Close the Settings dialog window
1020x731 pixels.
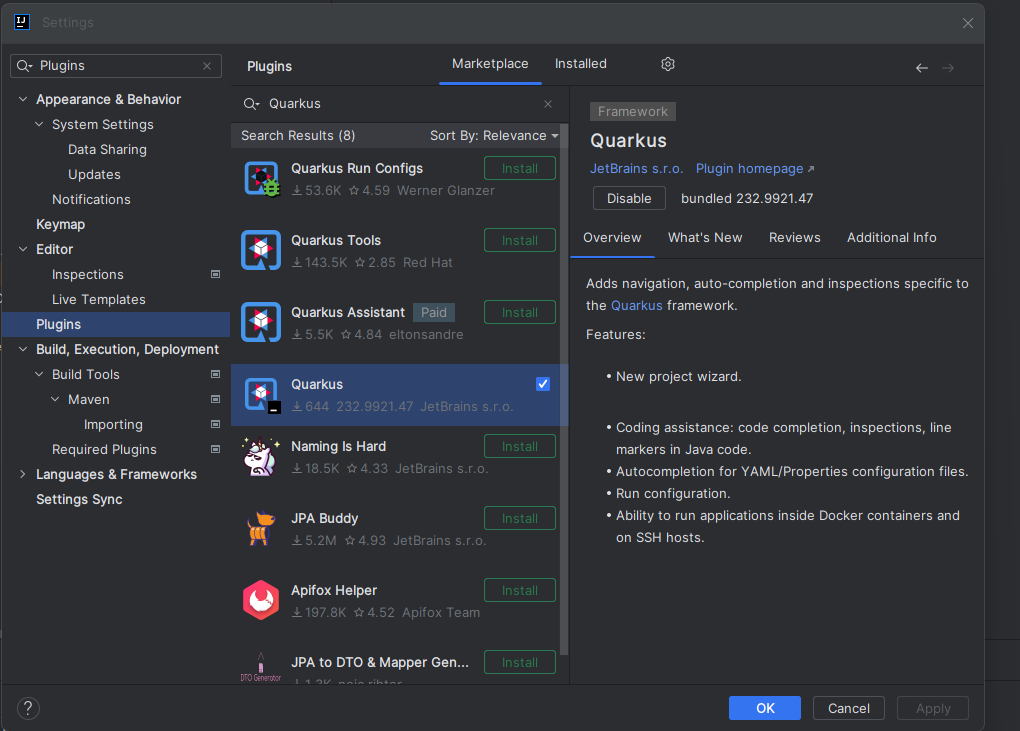tap(967, 23)
